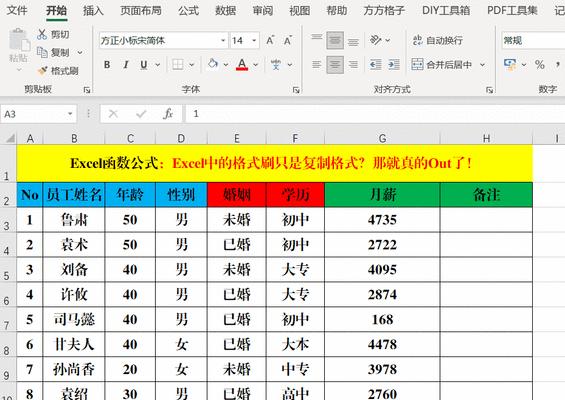Click inside the formula bar
The height and width of the screenshot is (400, 565).
pyautogui.click(x=375, y=114)
